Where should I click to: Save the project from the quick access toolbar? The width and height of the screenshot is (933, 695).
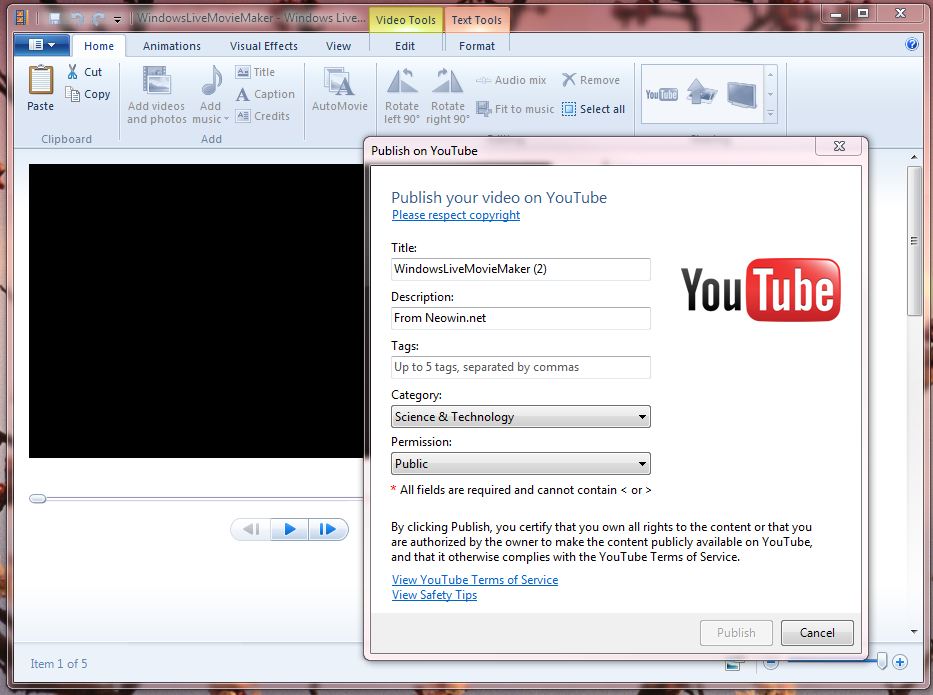point(54,18)
